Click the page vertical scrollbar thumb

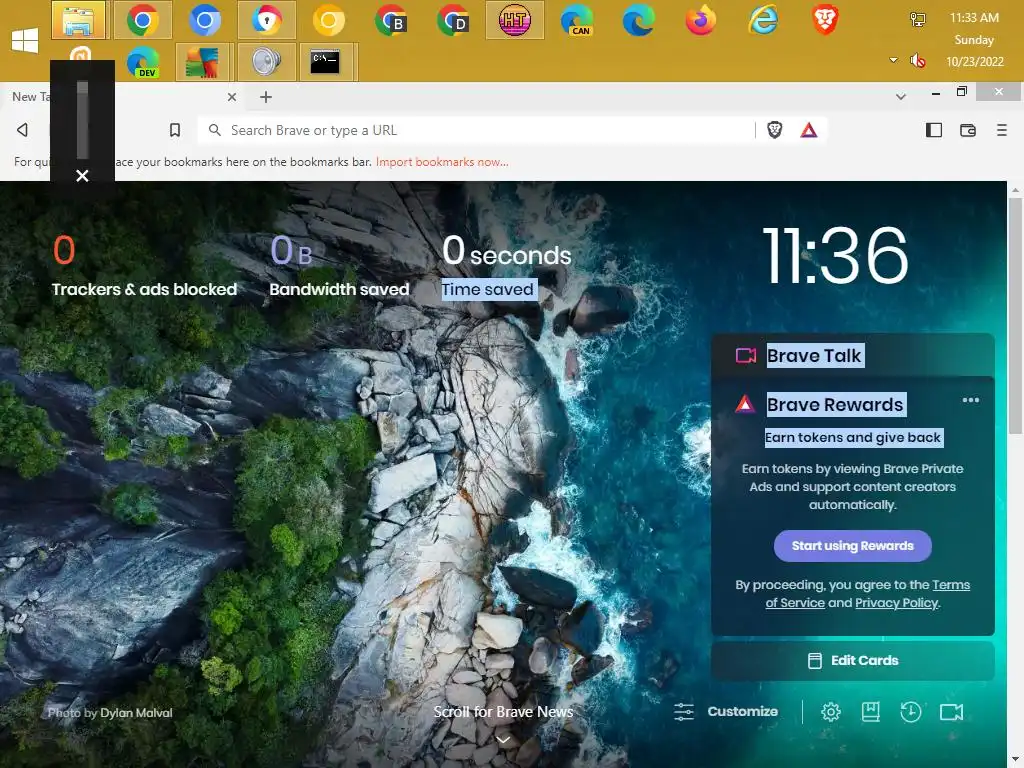[x=1015, y=315]
